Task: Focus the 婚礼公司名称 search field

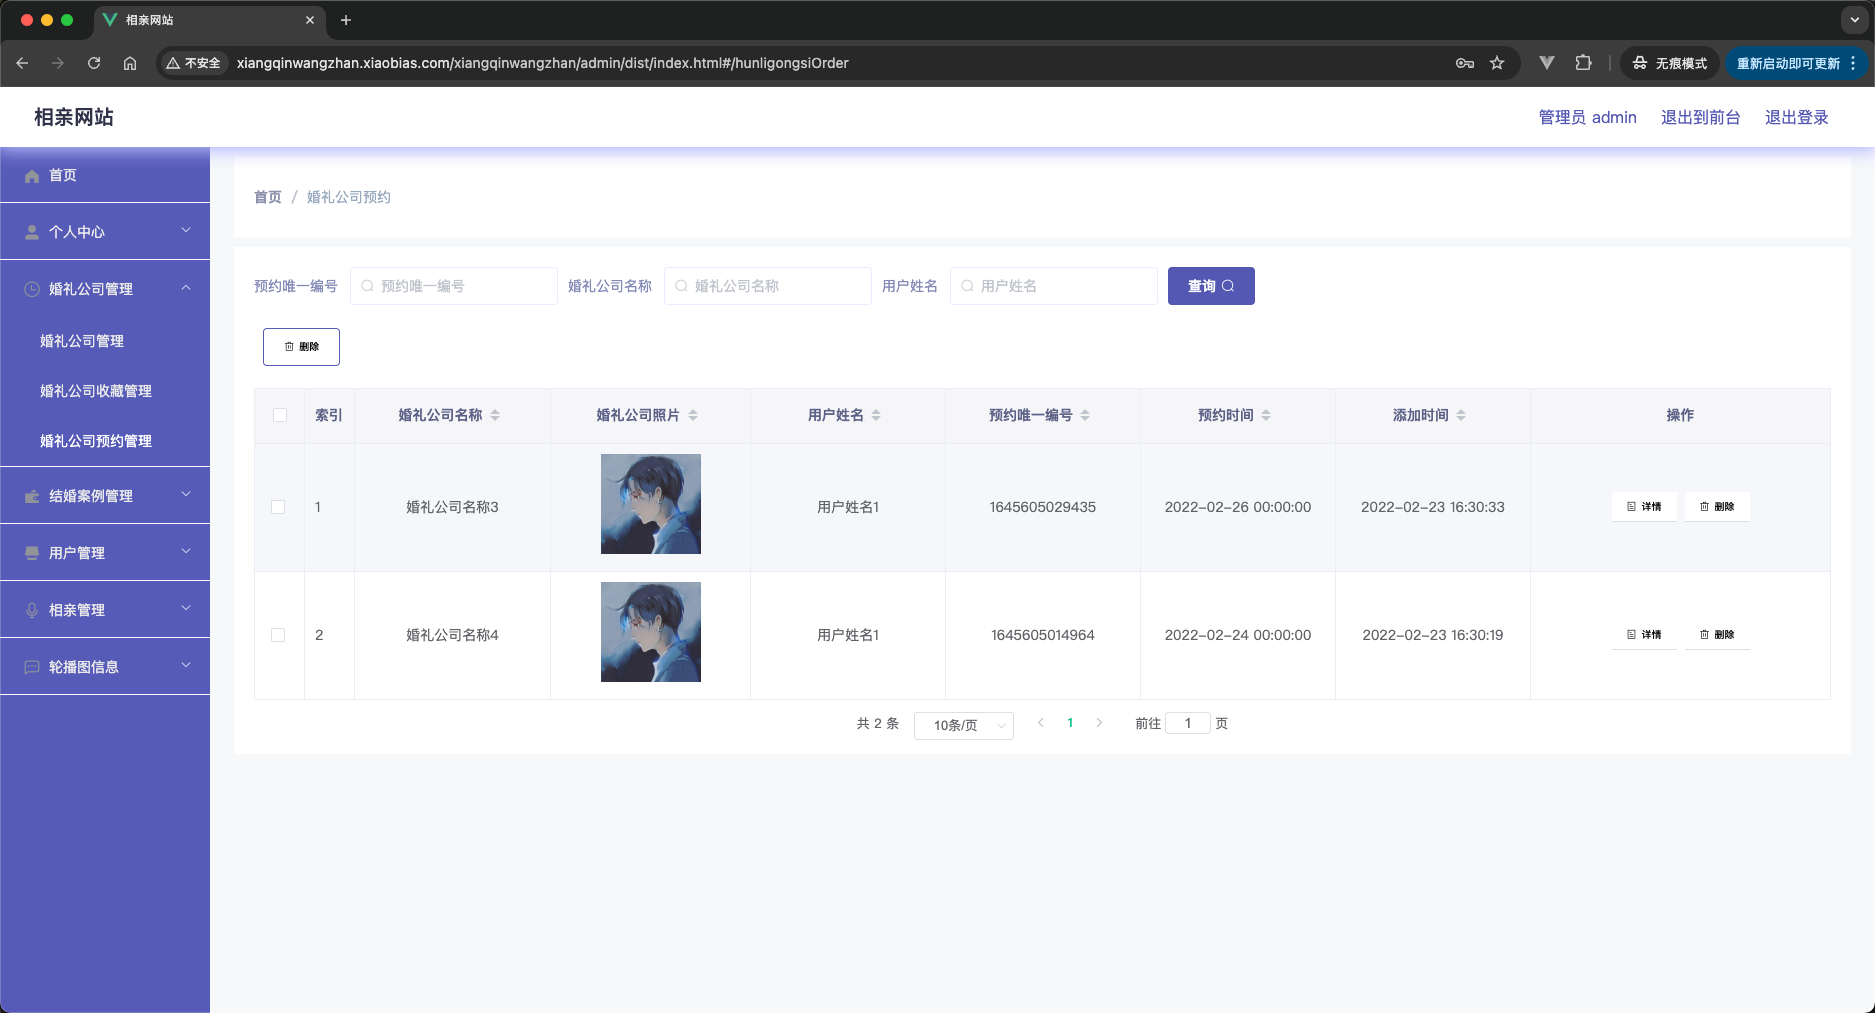Action: 768,286
